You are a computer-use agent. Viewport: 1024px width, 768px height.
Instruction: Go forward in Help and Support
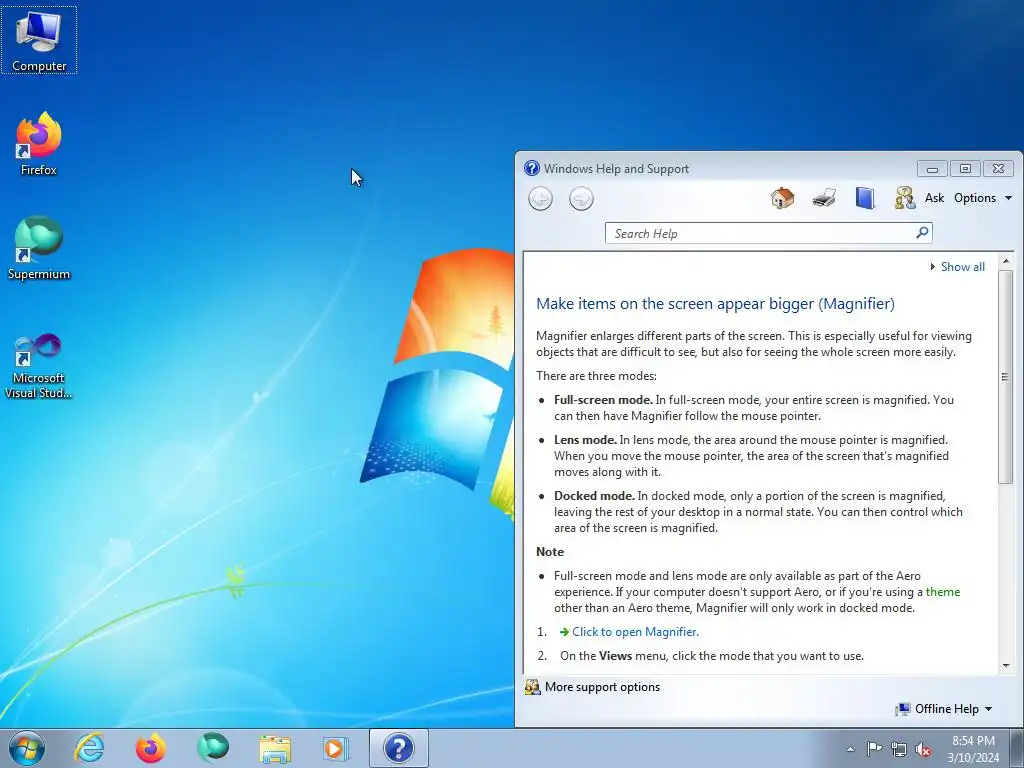coord(581,199)
